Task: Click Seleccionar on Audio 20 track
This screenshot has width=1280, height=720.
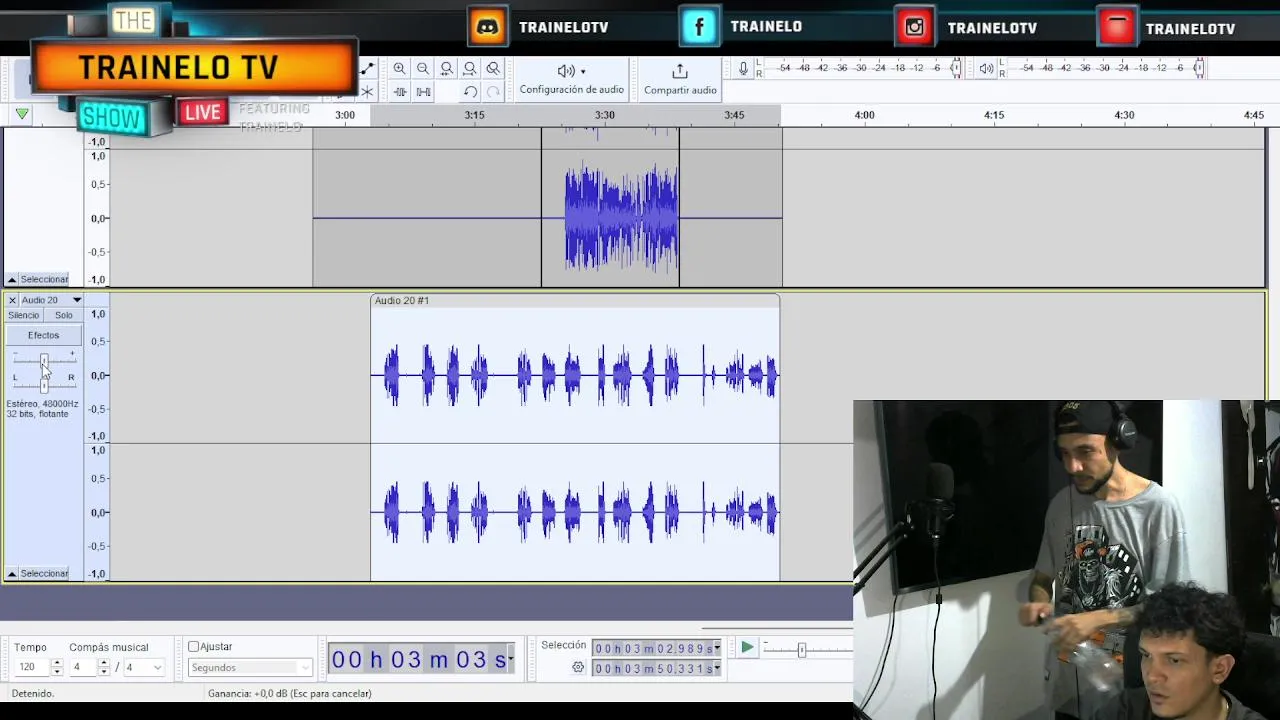Action: pos(45,574)
